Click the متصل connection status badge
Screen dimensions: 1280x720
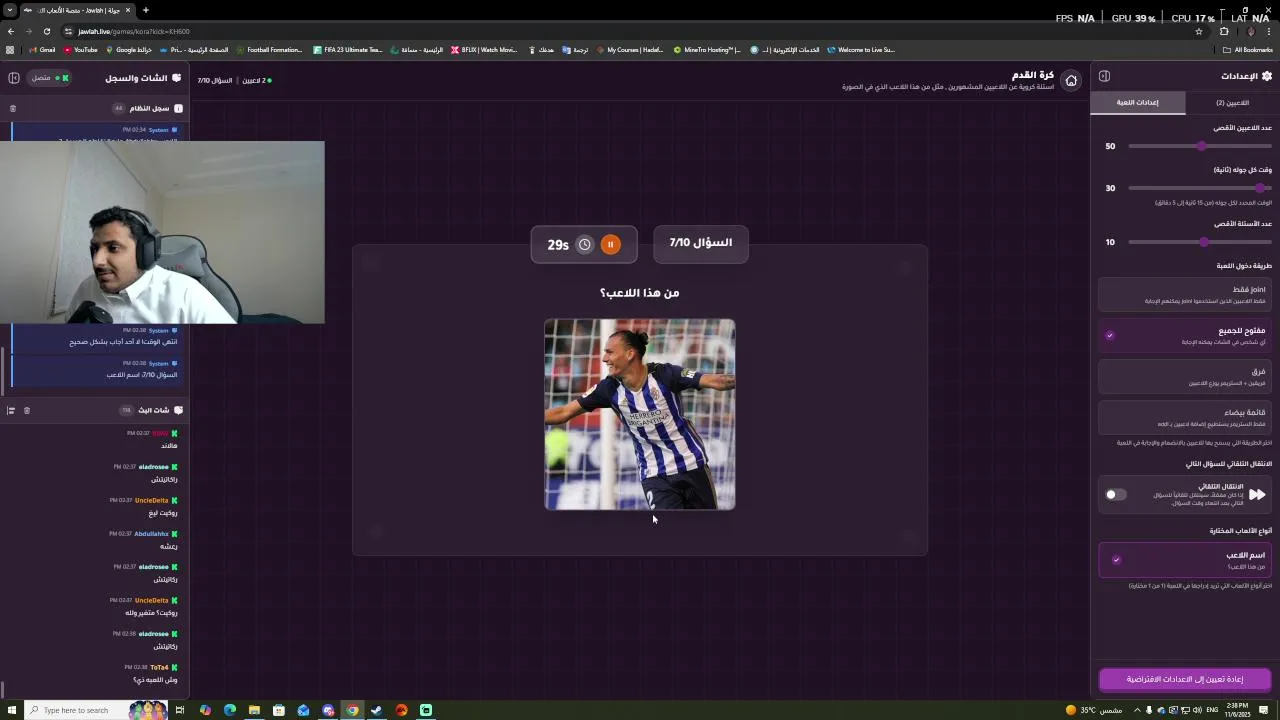click(48, 77)
